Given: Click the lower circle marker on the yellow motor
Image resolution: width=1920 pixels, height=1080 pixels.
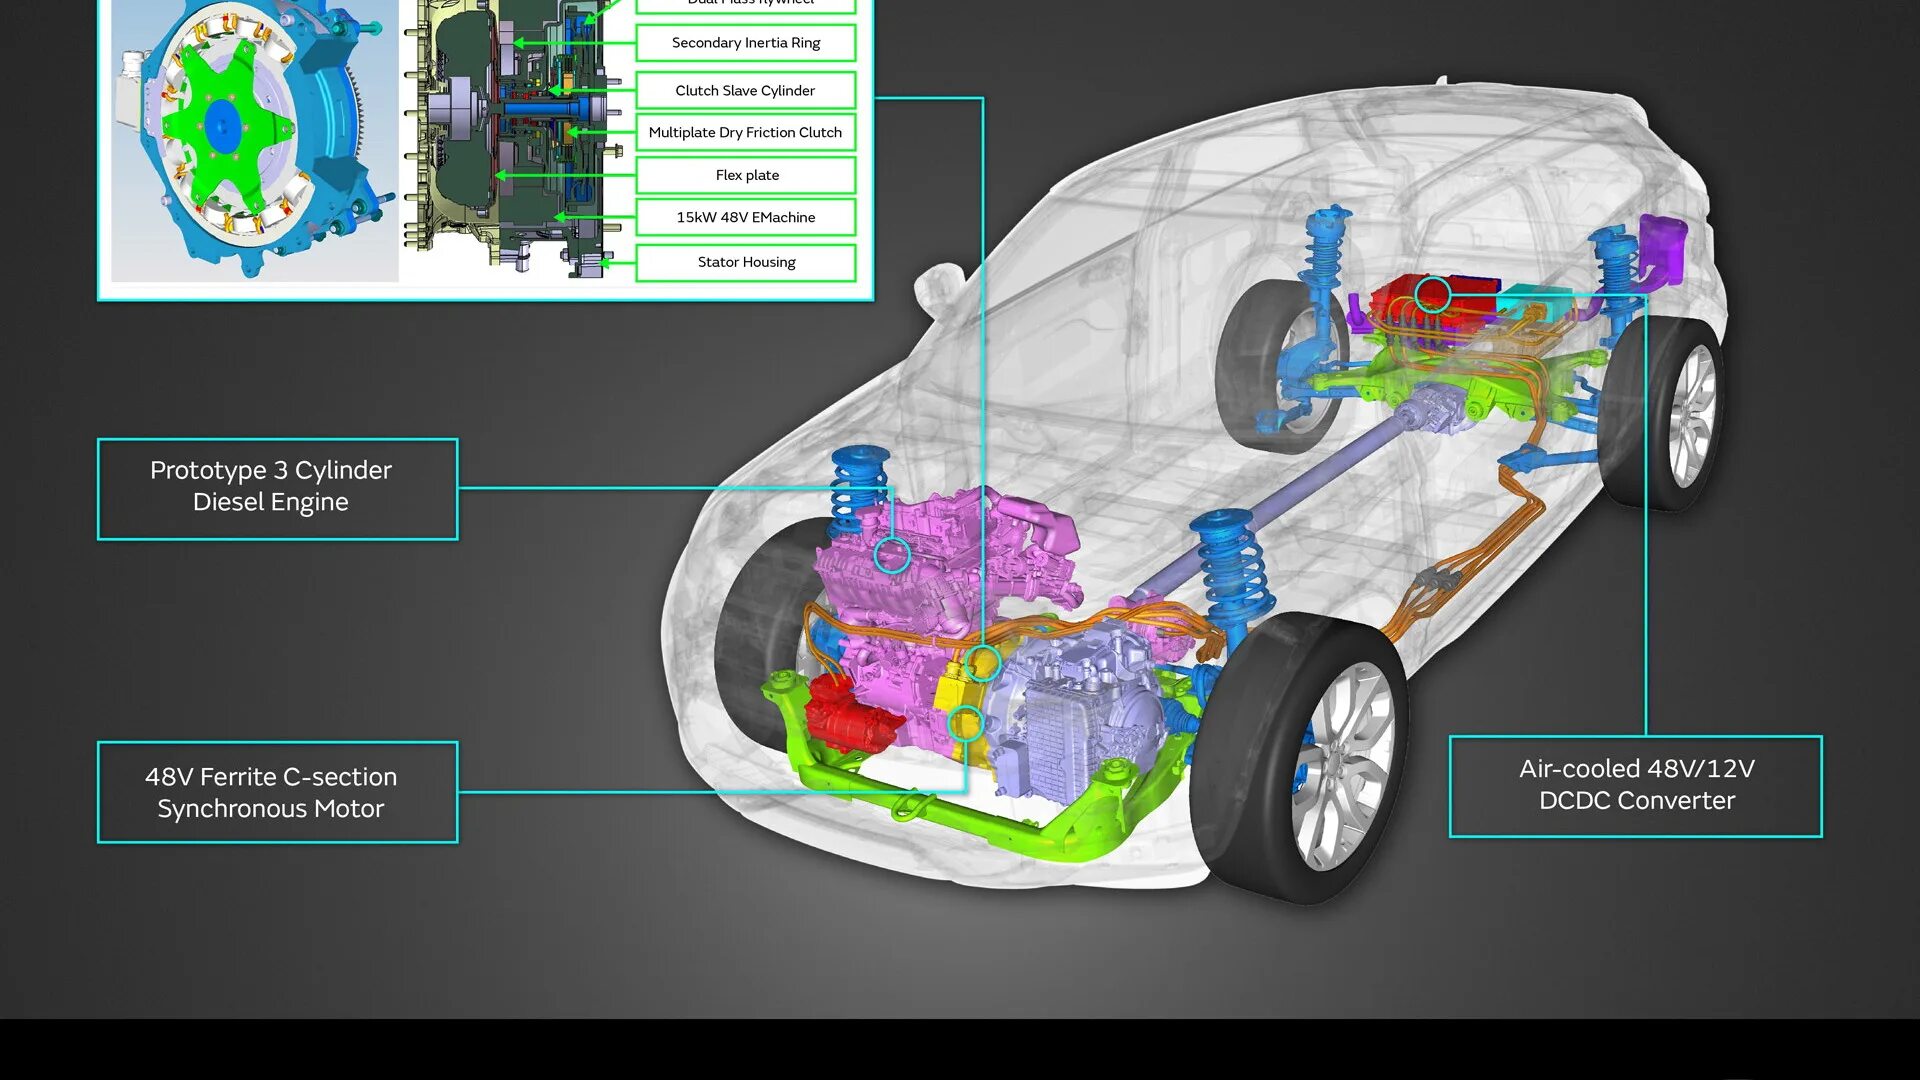Looking at the screenshot, I should [x=965, y=723].
